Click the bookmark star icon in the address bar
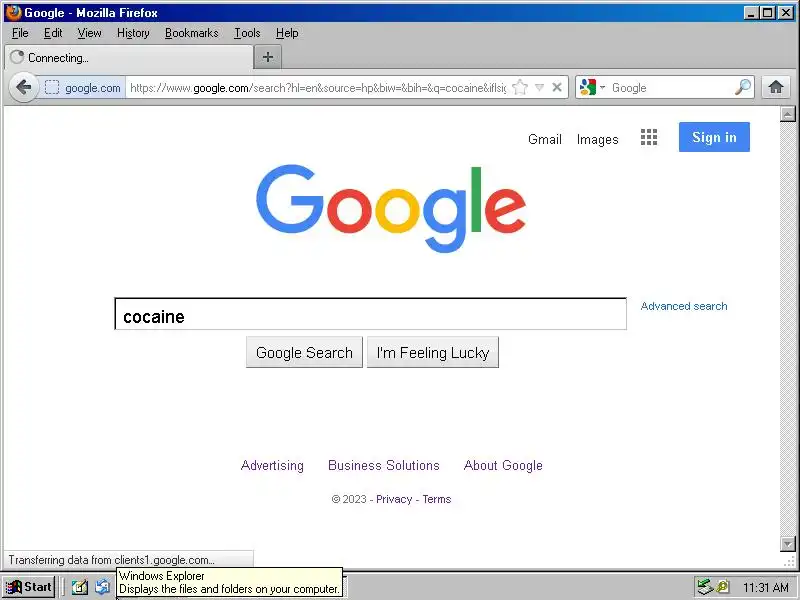Image resolution: width=800 pixels, height=600 pixels. [x=519, y=88]
